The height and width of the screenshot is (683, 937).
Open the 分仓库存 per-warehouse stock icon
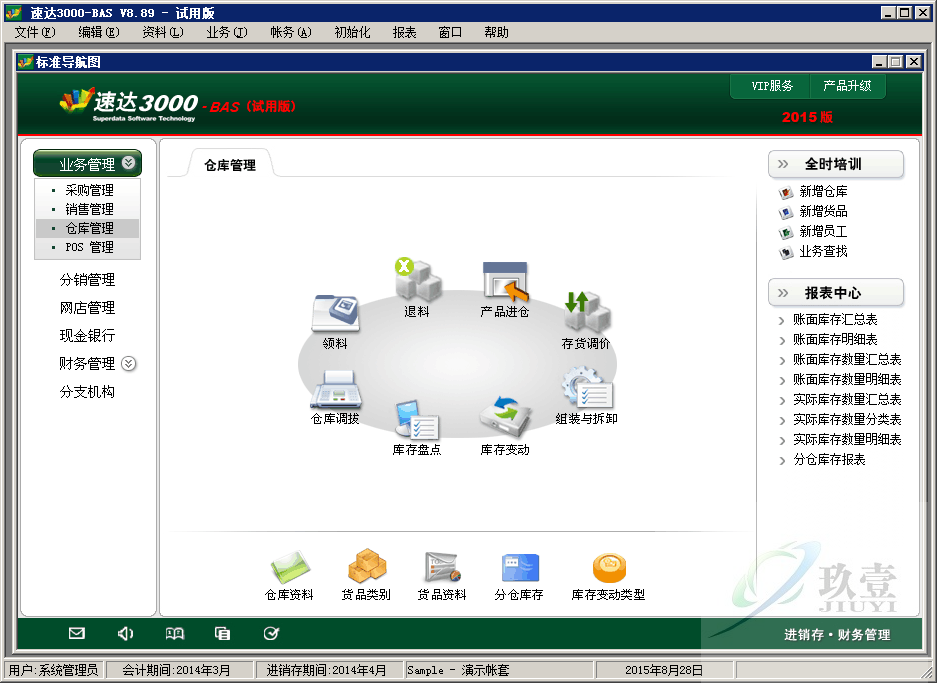click(519, 568)
